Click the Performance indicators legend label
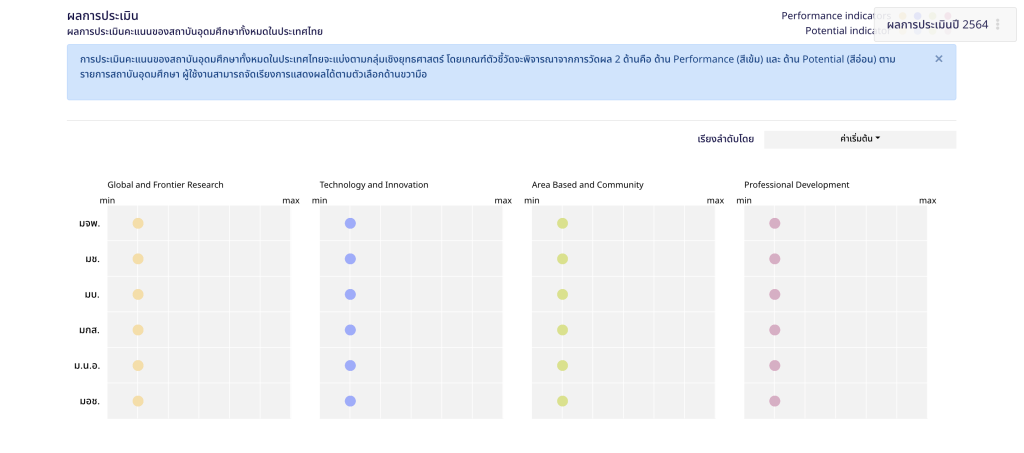The image size is (1024, 453). pos(836,16)
